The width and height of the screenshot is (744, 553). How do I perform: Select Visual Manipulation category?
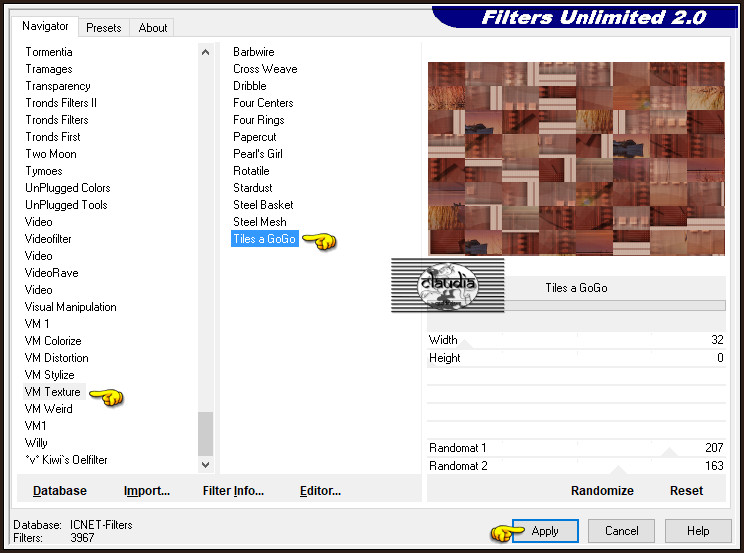tap(70, 307)
